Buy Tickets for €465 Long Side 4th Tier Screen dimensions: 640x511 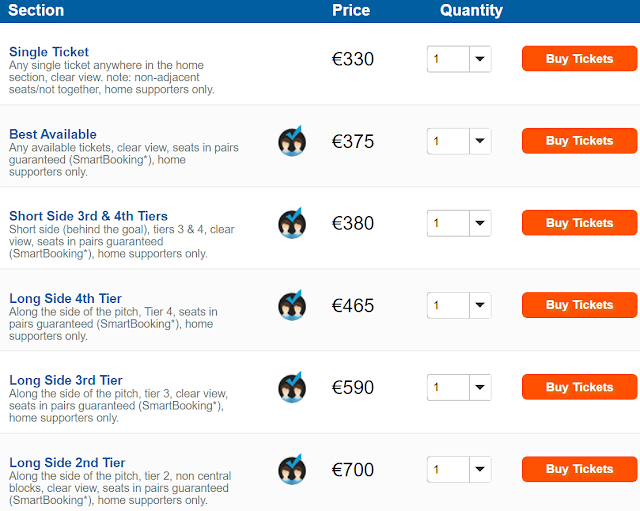(579, 305)
